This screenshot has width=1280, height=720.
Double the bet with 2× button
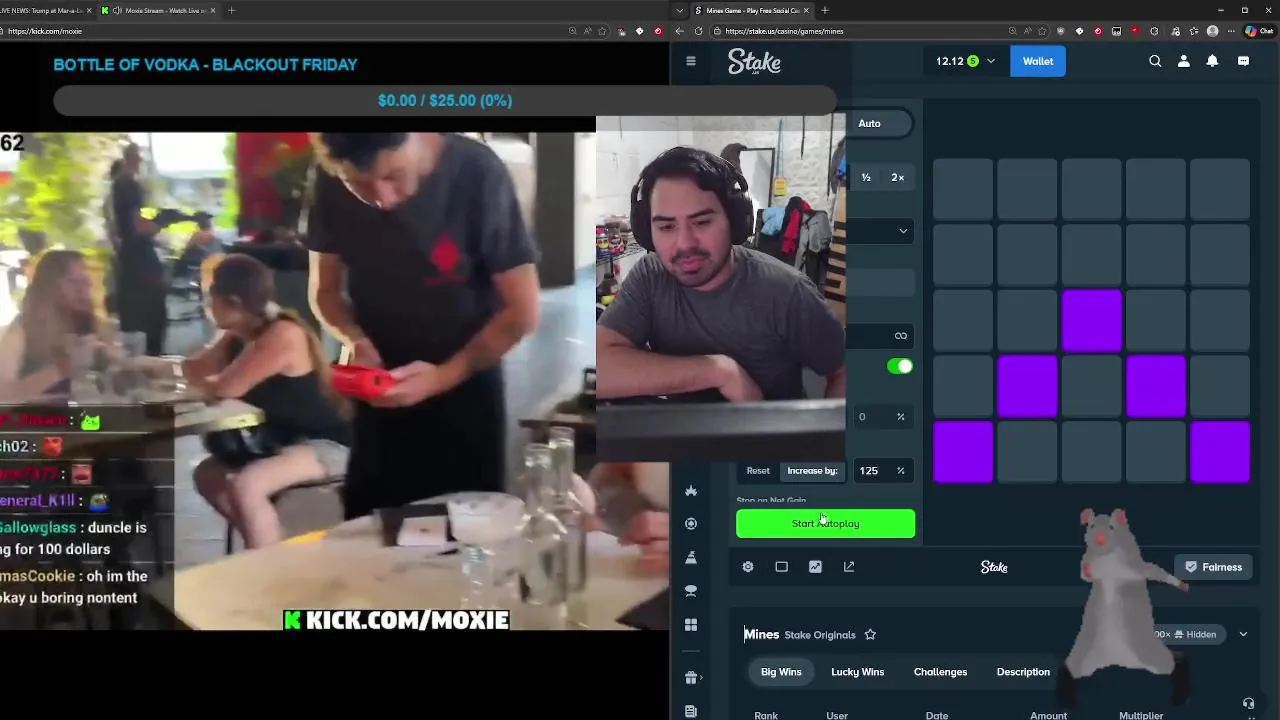[x=897, y=178]
